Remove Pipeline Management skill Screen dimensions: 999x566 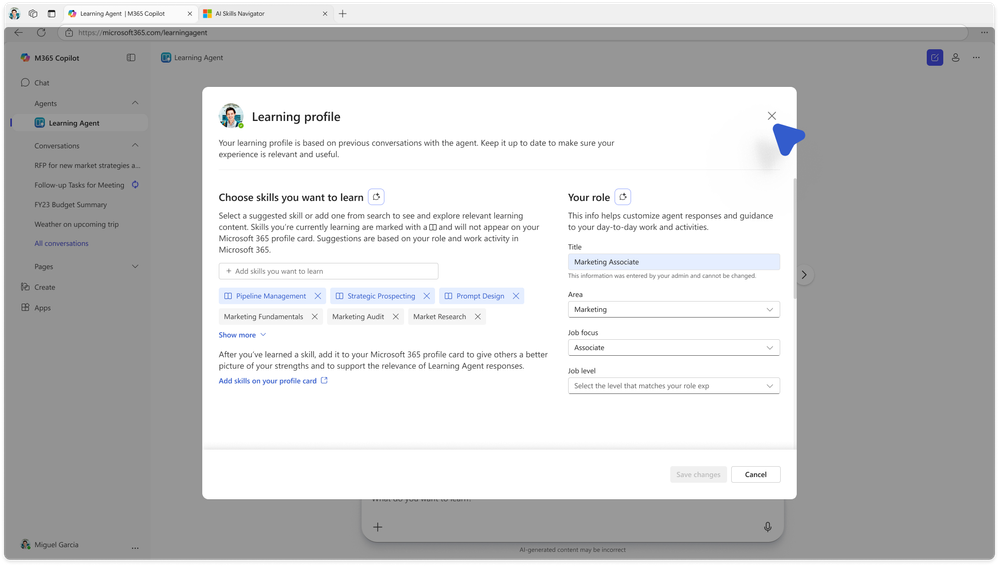point(318,296)
